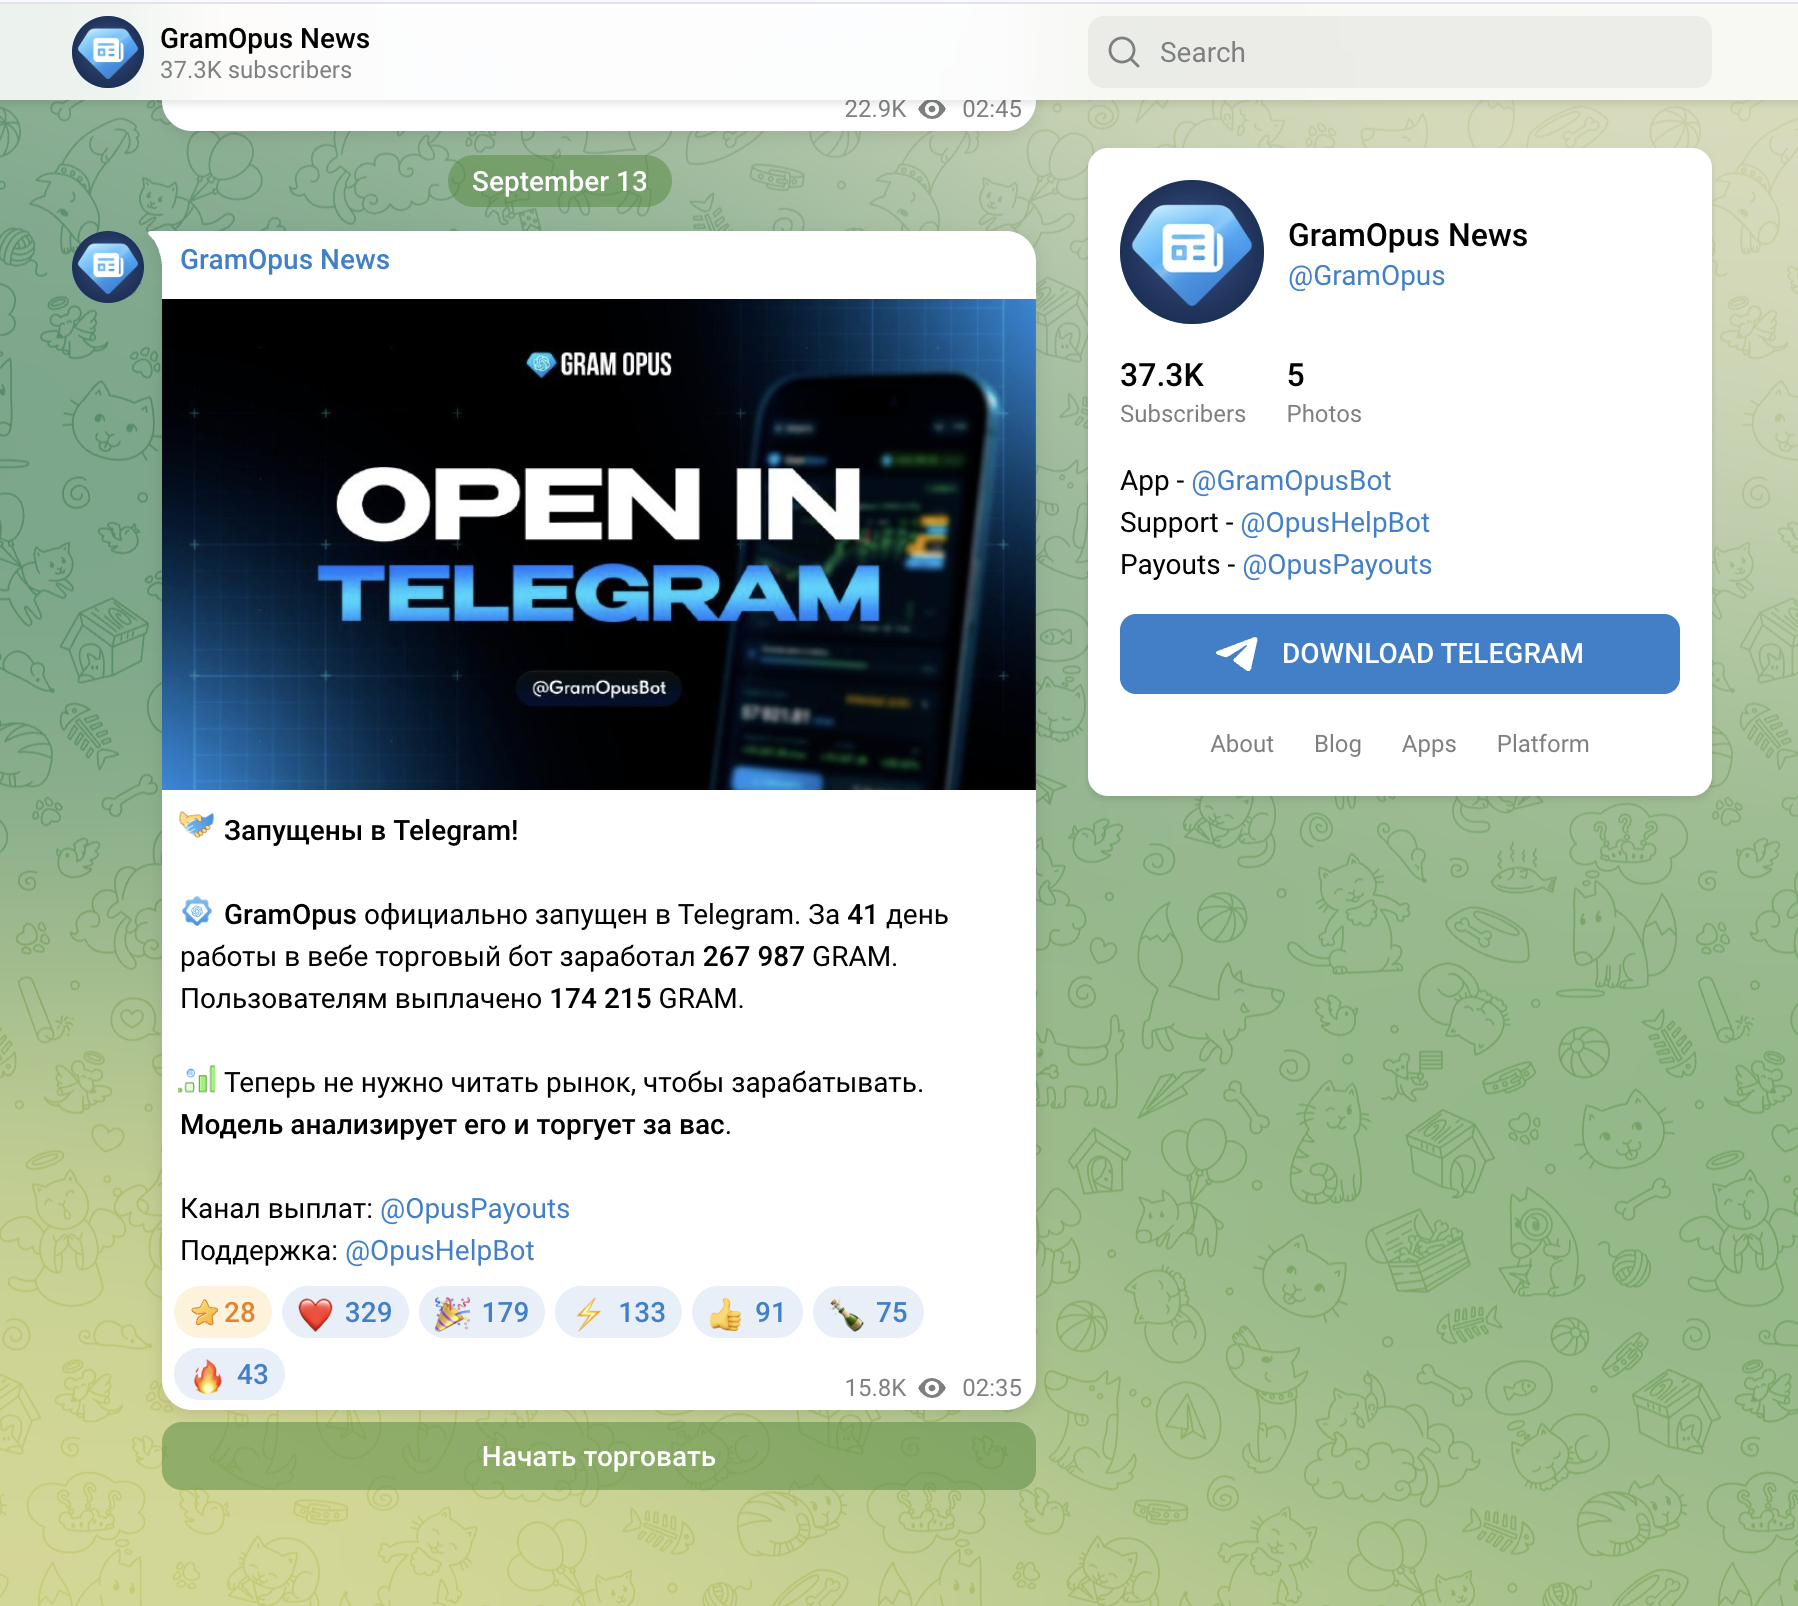Open the @GramOpus handle link

pos(1366,276)
